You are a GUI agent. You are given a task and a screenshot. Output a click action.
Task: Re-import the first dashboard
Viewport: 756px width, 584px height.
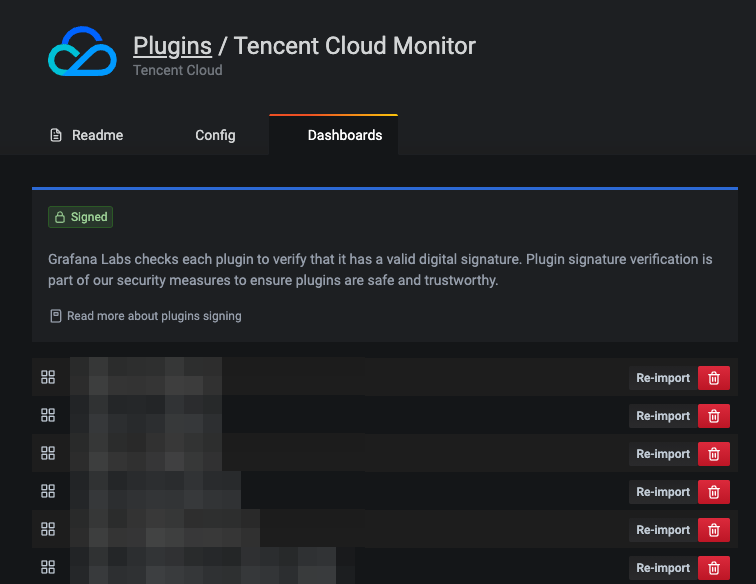tap(663, 378)
